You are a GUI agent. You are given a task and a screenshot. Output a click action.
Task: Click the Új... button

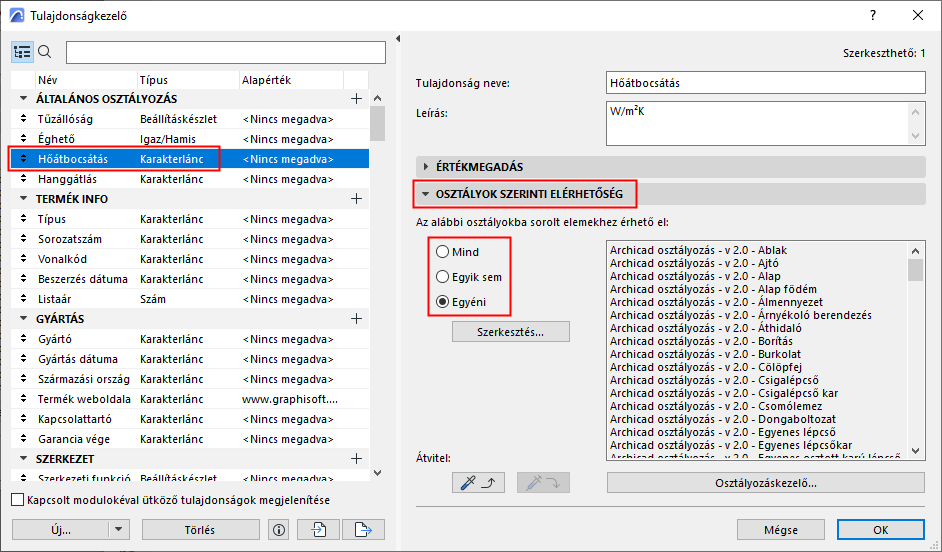tap(60, 530)
